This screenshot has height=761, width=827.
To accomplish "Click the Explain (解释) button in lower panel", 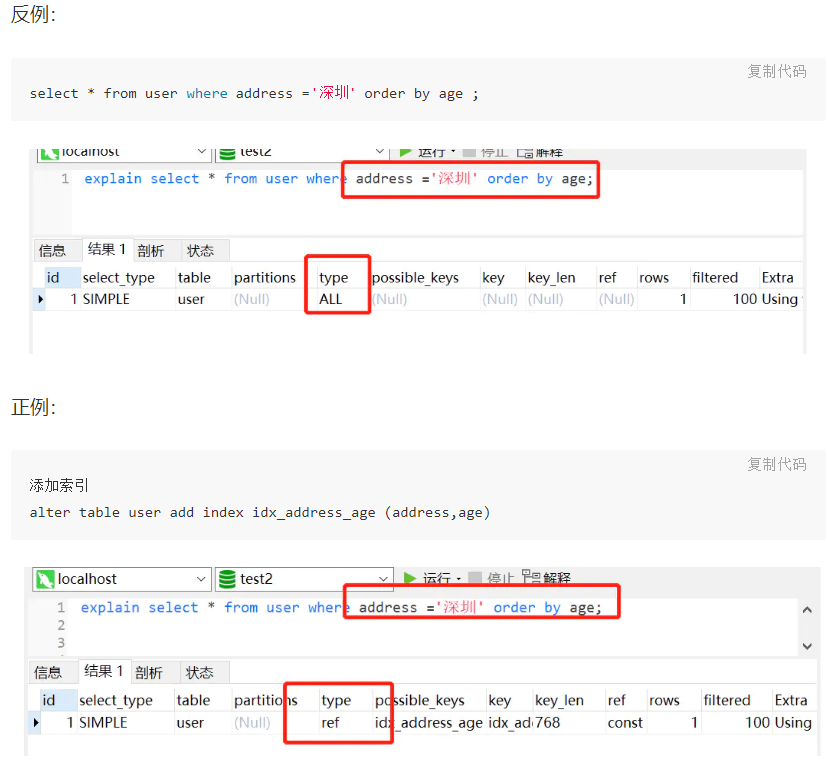I will click(x=546, y=577).
